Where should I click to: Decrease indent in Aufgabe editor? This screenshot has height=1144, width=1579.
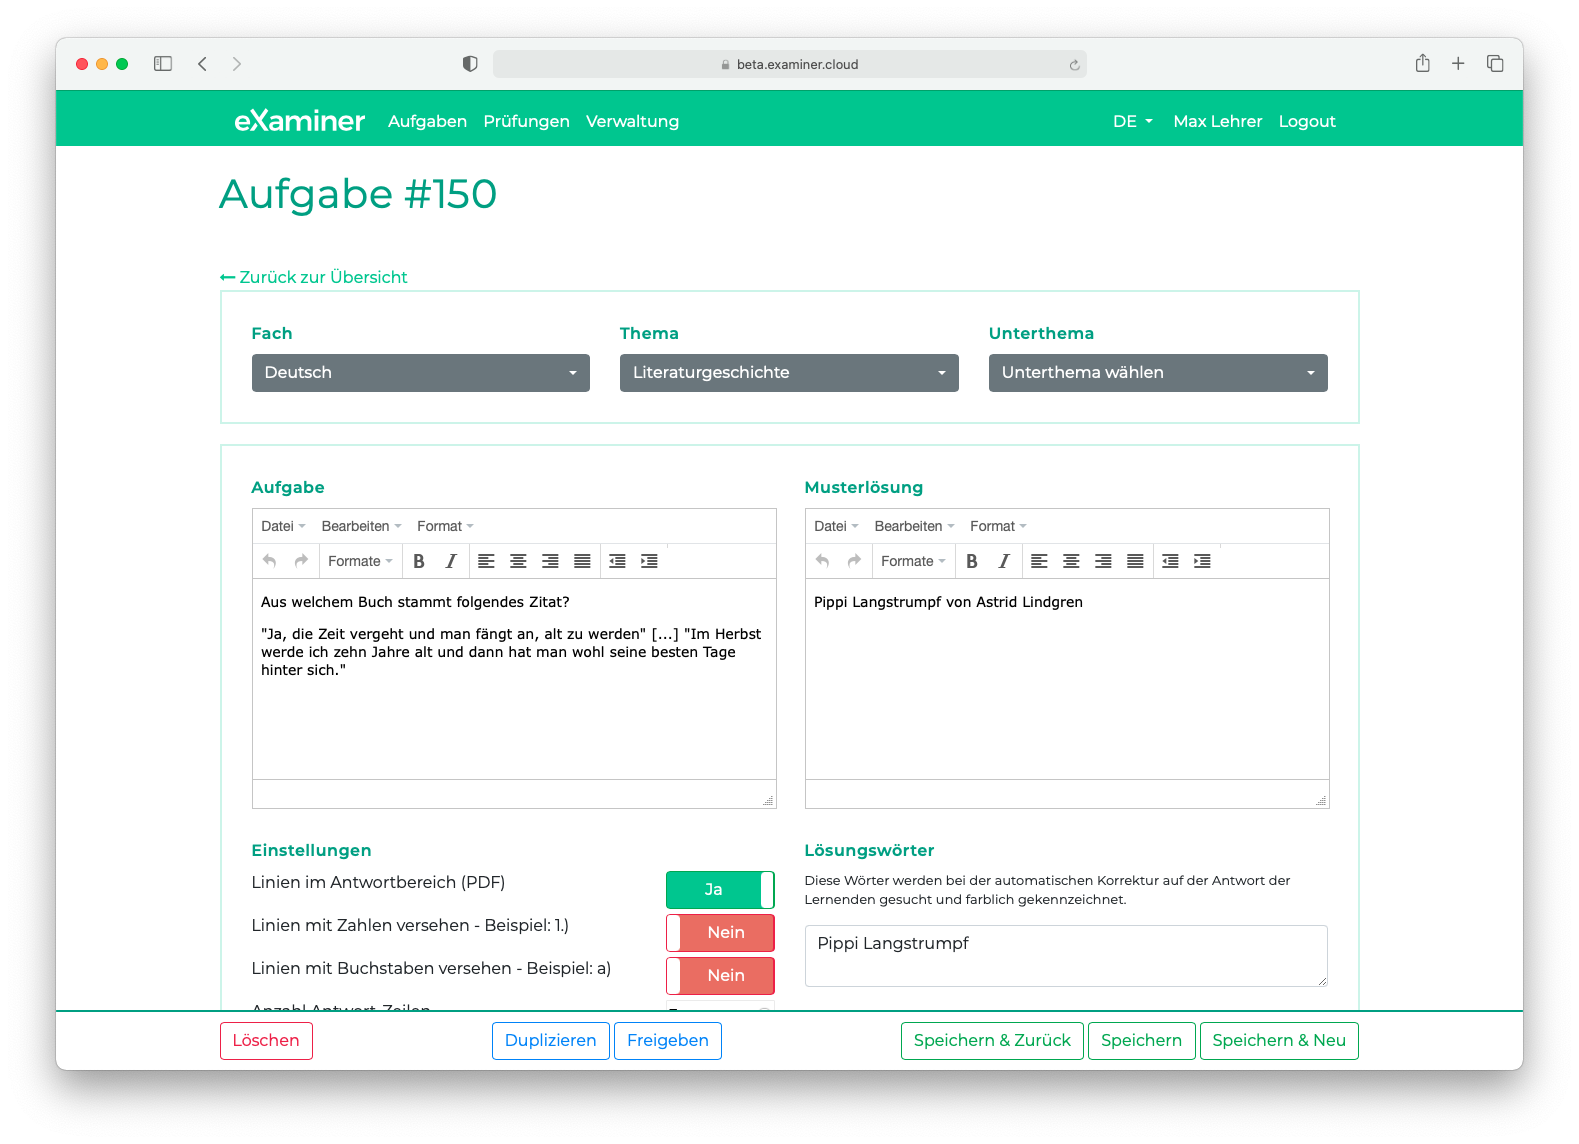click(617, 561)
